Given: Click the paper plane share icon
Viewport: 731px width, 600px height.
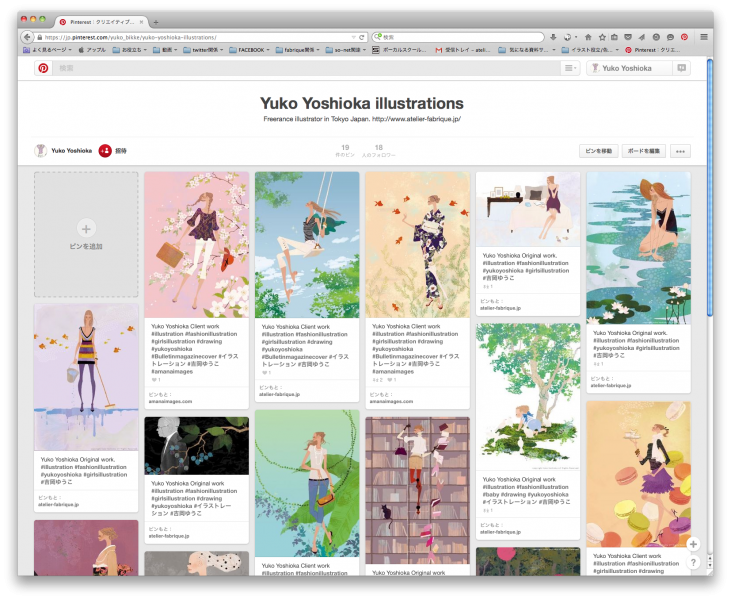Looking at the screenshot, I should [x=641, y=37].
